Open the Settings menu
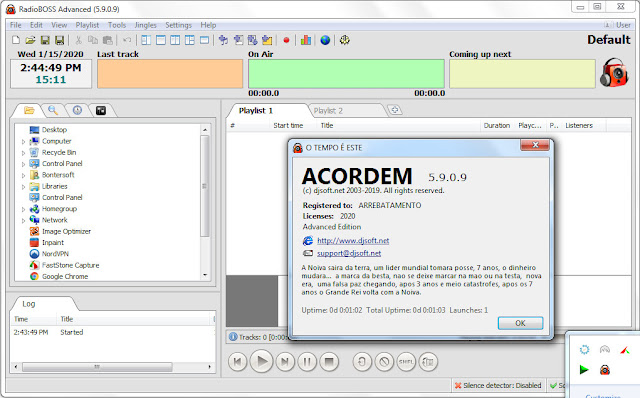This screenshot has width=640, height=398. click(178, 25)
